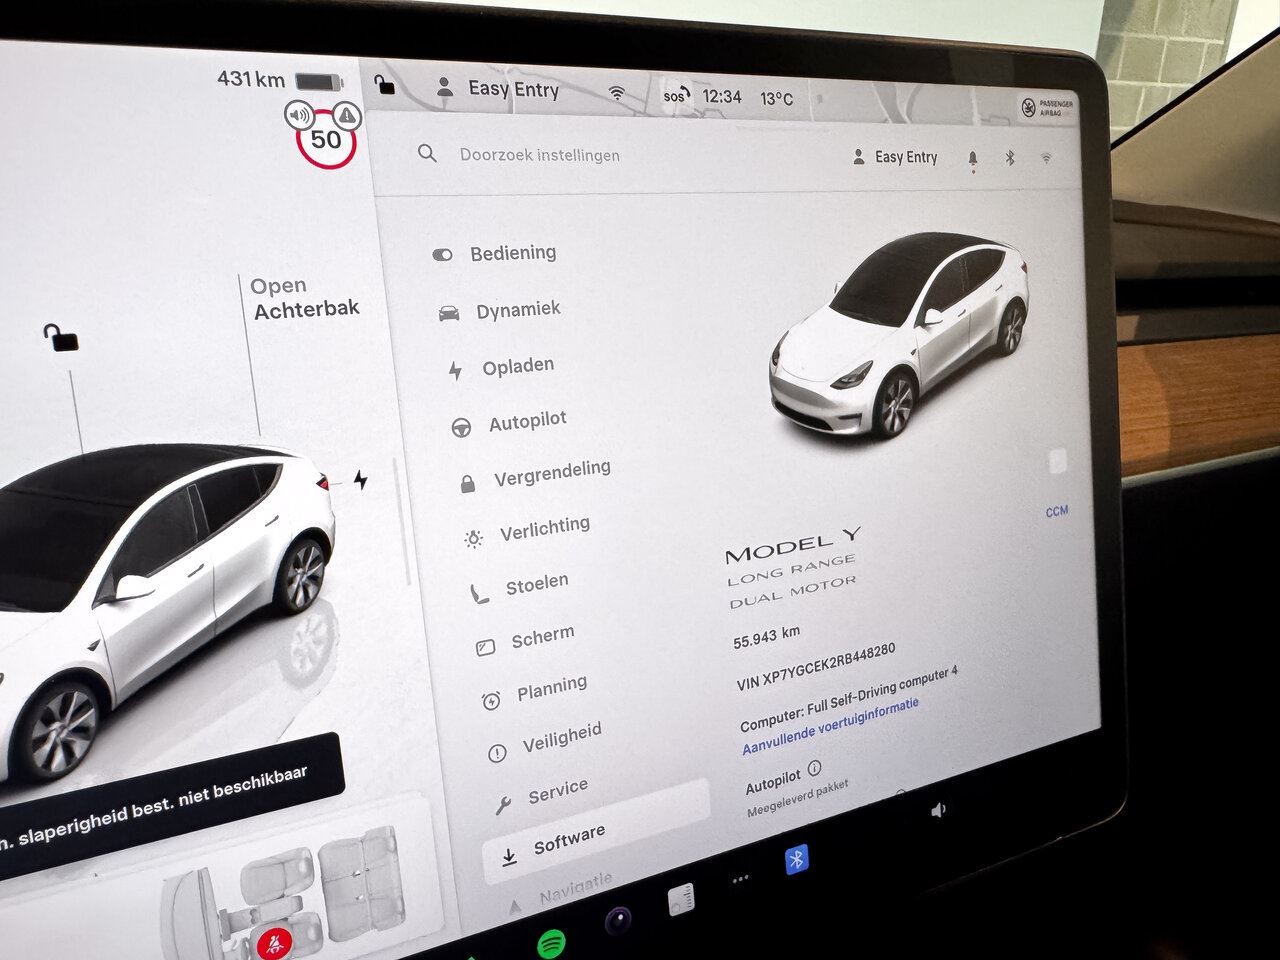Open Easy Entry profile dropdown in status bar
The image size is (1280, 960).
pyautogui.click(x=500, y=89)
